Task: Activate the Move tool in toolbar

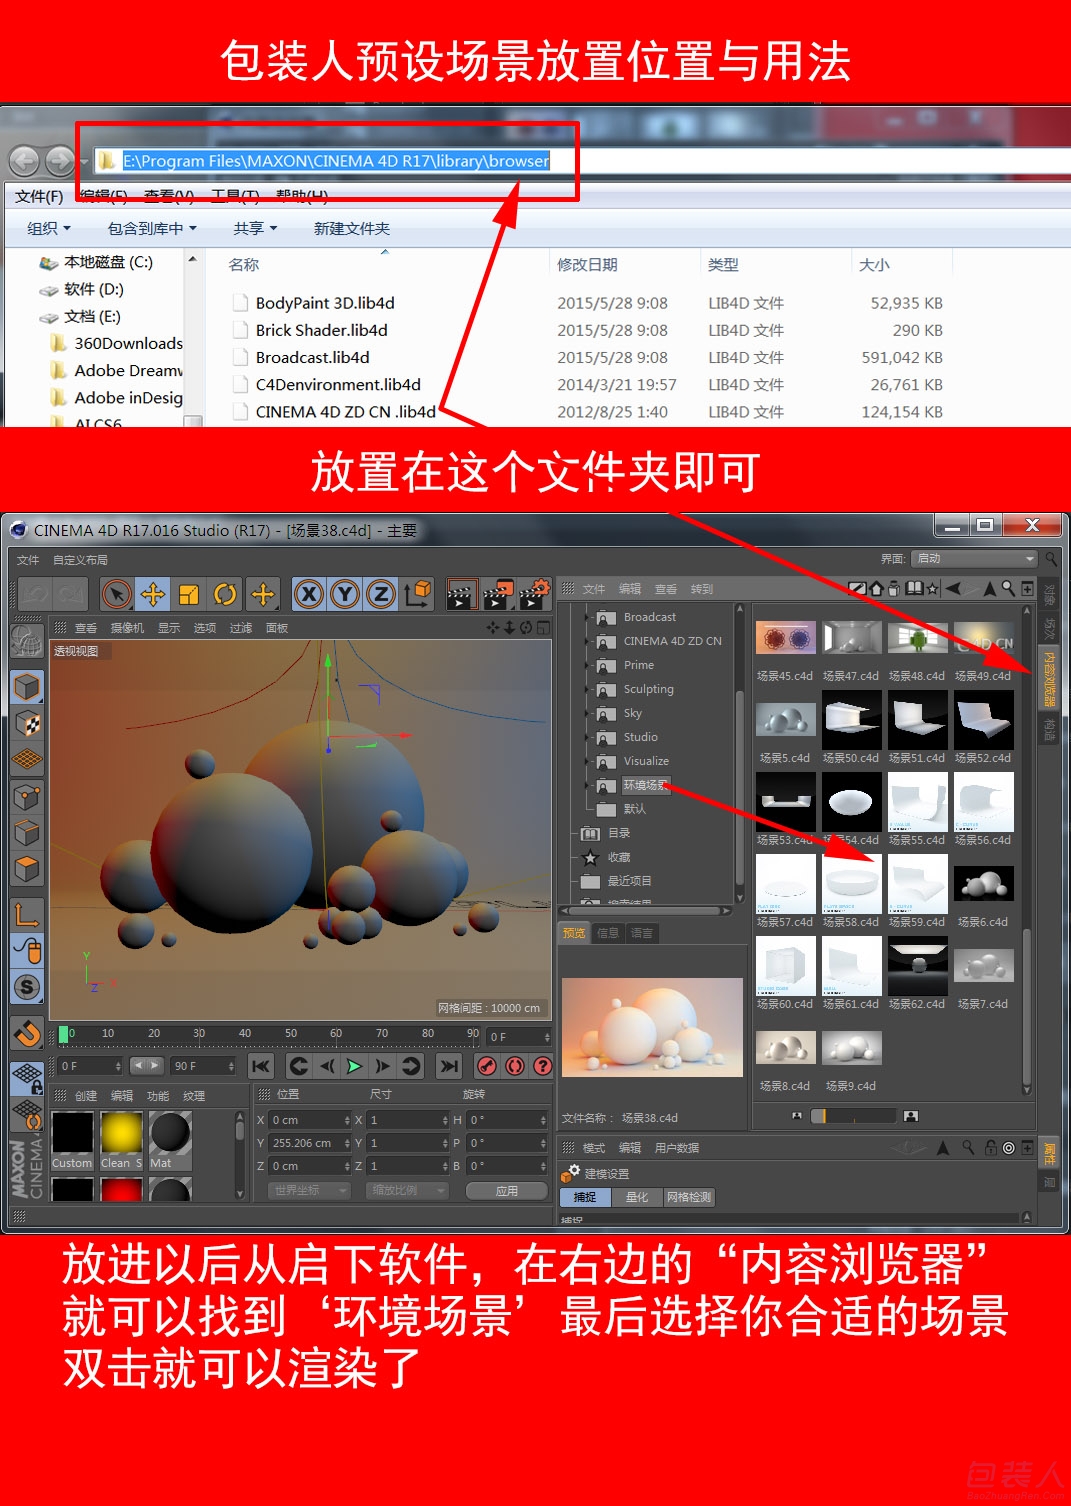Action: [x=153, y=594]
